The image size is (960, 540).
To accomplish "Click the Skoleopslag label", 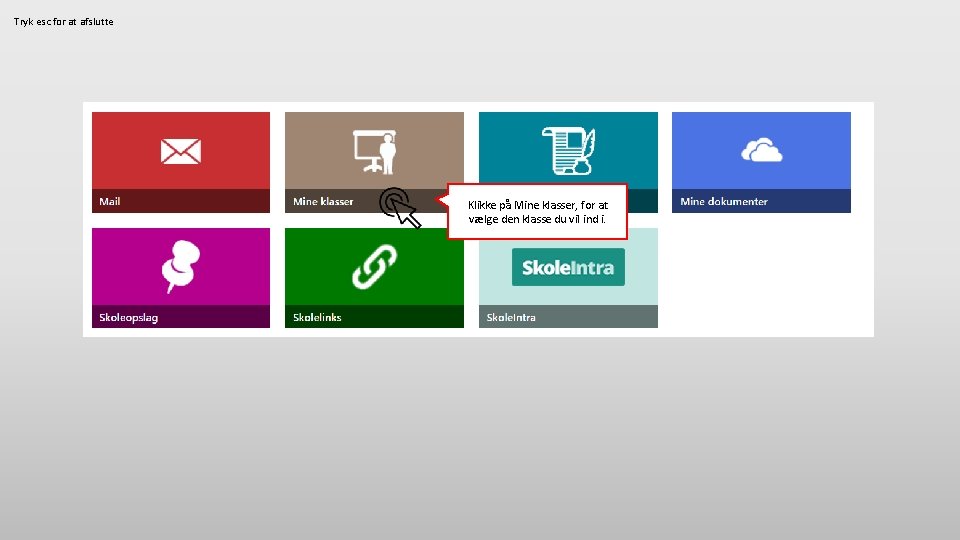I will click(x=129, y=318).
